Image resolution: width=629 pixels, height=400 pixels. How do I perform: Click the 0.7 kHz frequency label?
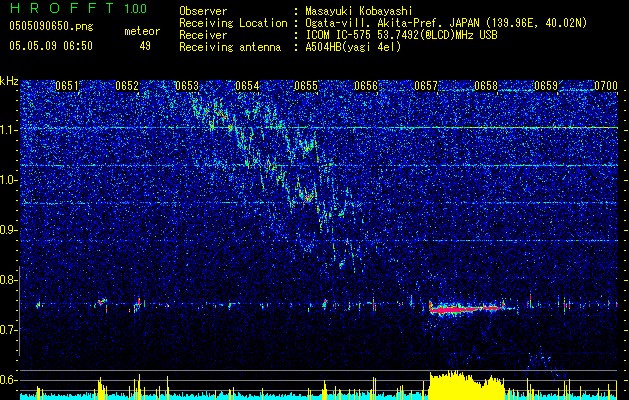pyautogui.click(x=8, y=330)
